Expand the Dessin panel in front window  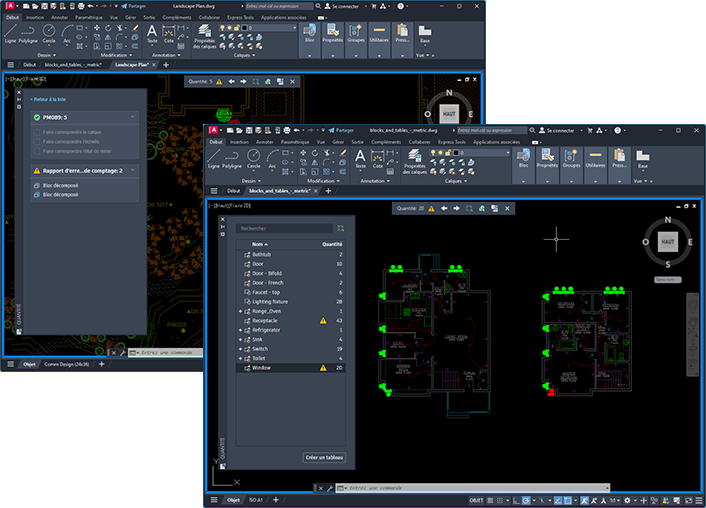tap(251, 181)
